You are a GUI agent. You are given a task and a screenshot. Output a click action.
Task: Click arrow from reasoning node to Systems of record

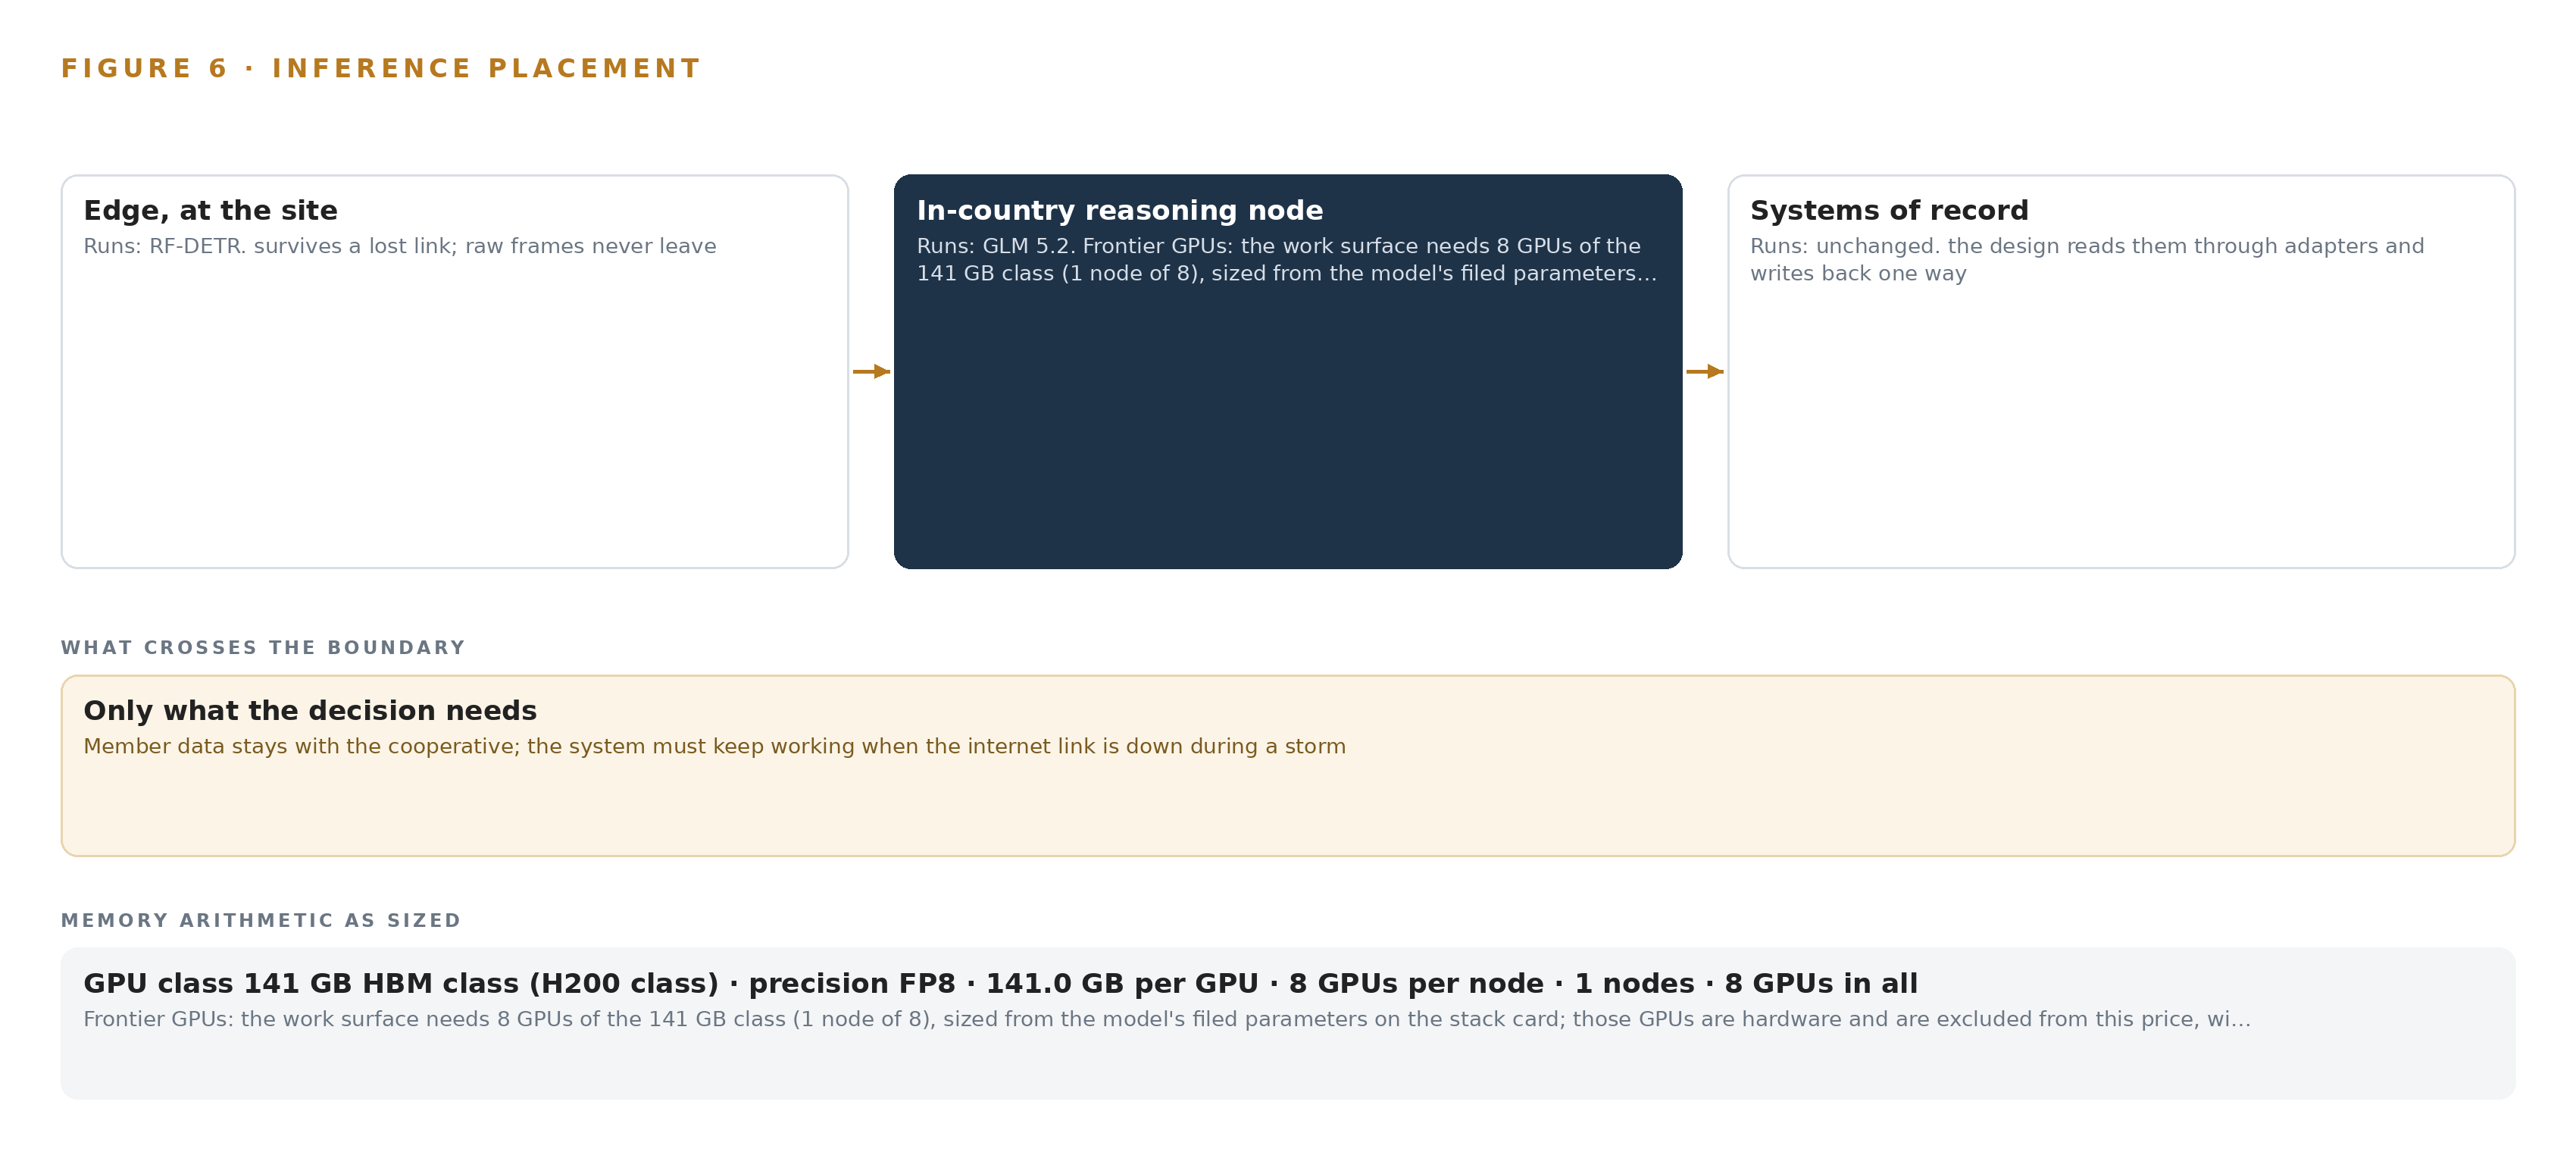[x=1705, y=372]
